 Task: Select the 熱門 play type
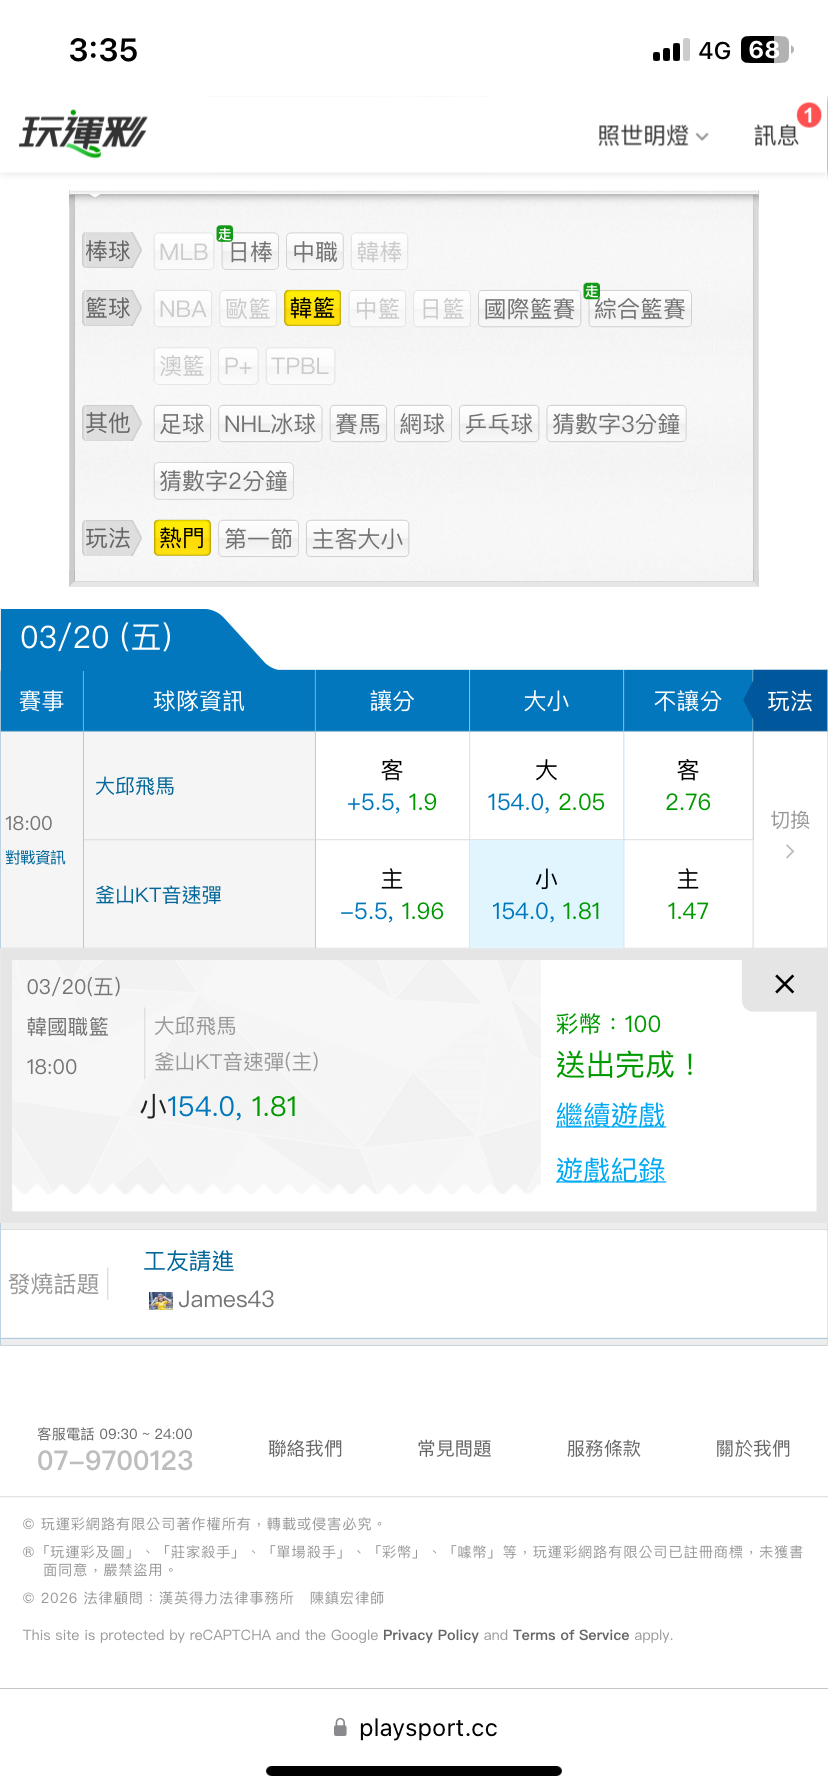182,539
